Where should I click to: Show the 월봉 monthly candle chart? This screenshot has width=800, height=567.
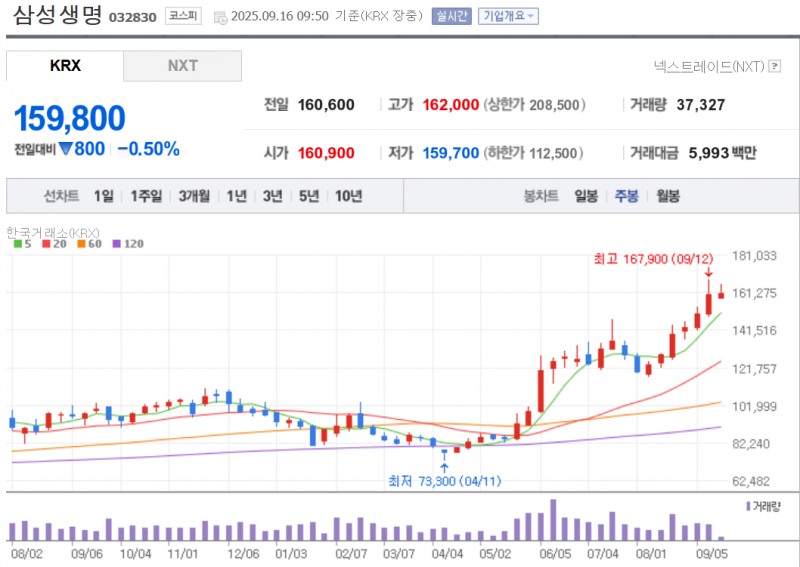[668, 196]
